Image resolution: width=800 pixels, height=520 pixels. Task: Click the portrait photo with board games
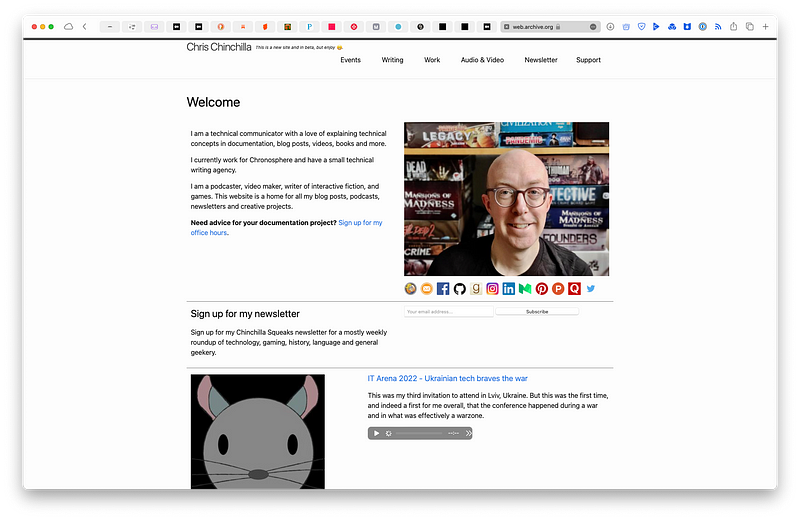[507, 199]
